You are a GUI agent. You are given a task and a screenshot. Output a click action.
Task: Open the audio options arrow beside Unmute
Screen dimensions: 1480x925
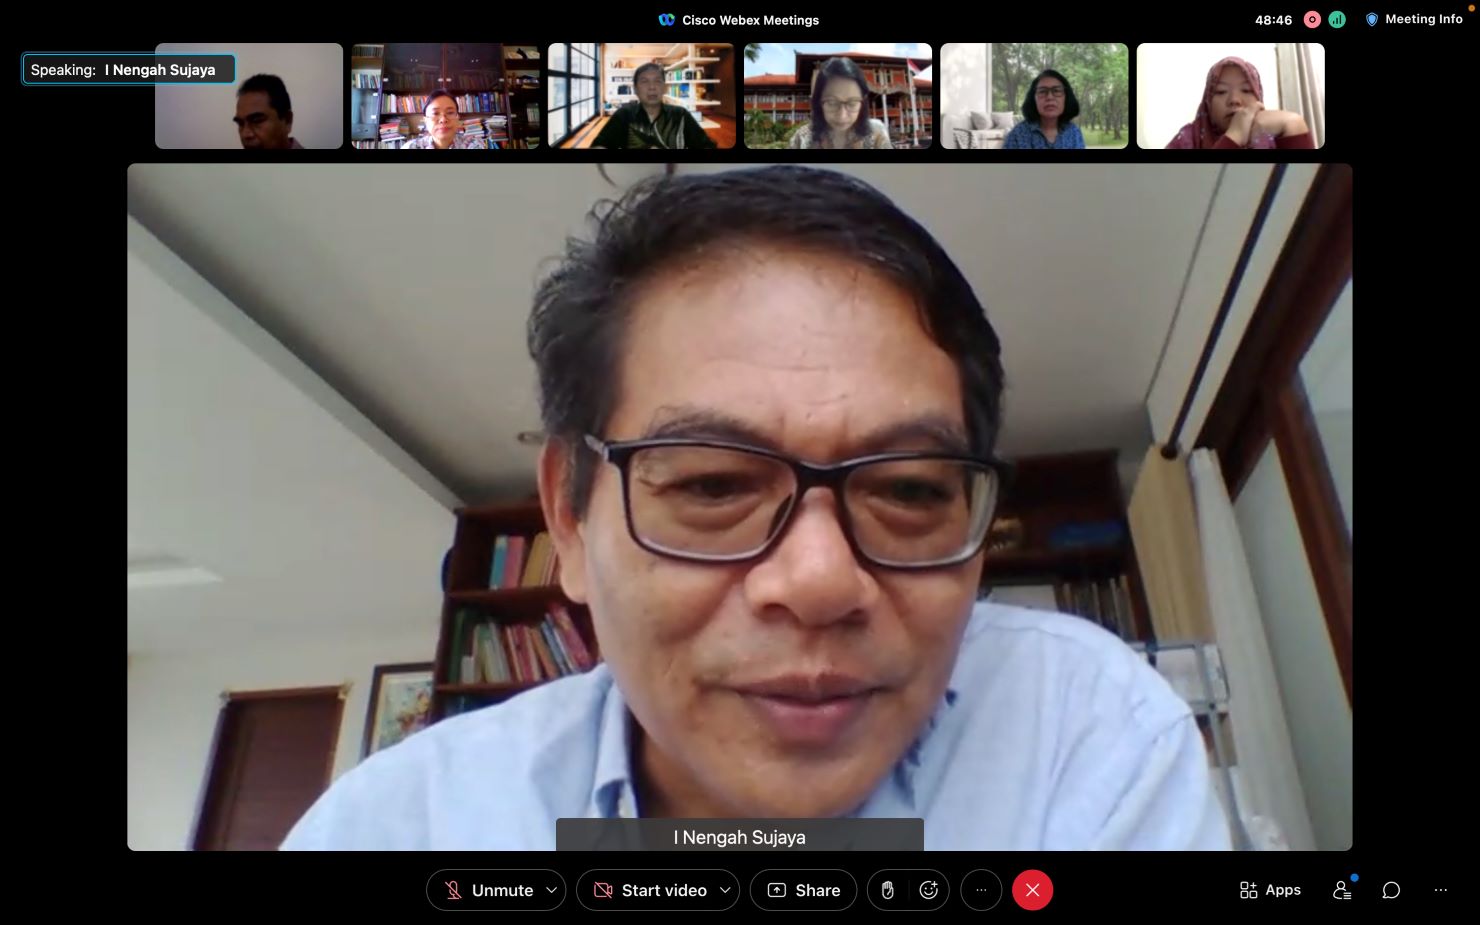click(x=552, y=890)
